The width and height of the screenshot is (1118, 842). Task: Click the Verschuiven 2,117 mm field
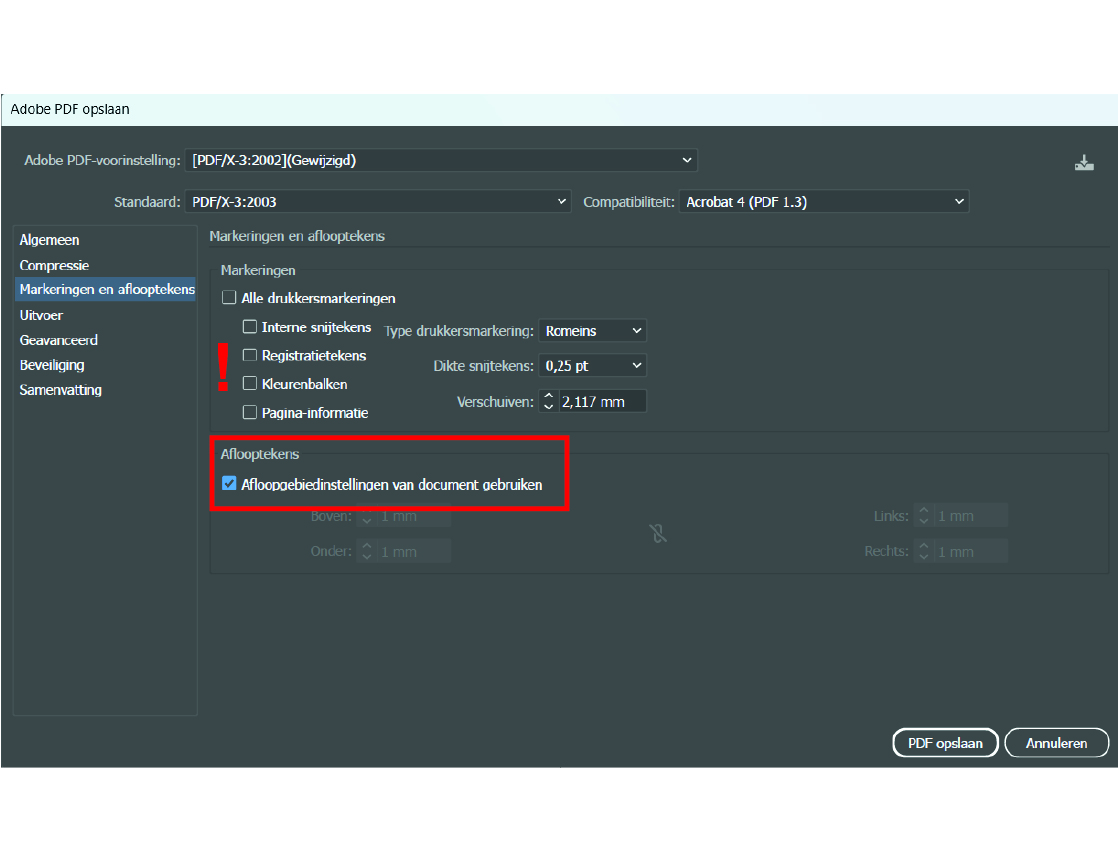click(x=601, y=402)
